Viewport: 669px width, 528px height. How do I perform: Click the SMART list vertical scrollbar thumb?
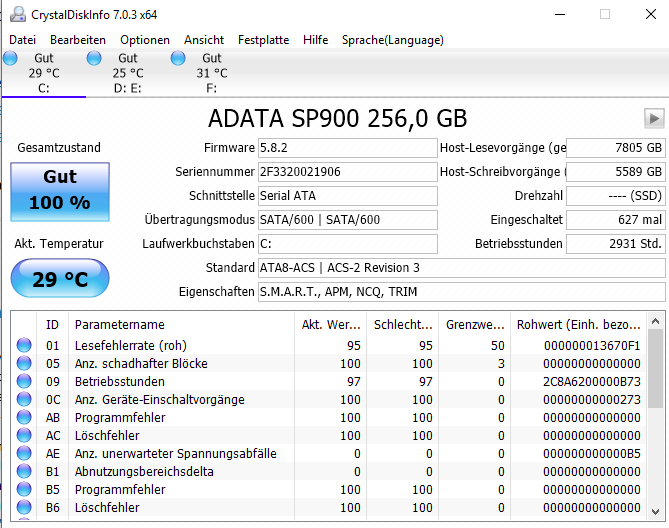click(656, 368)
